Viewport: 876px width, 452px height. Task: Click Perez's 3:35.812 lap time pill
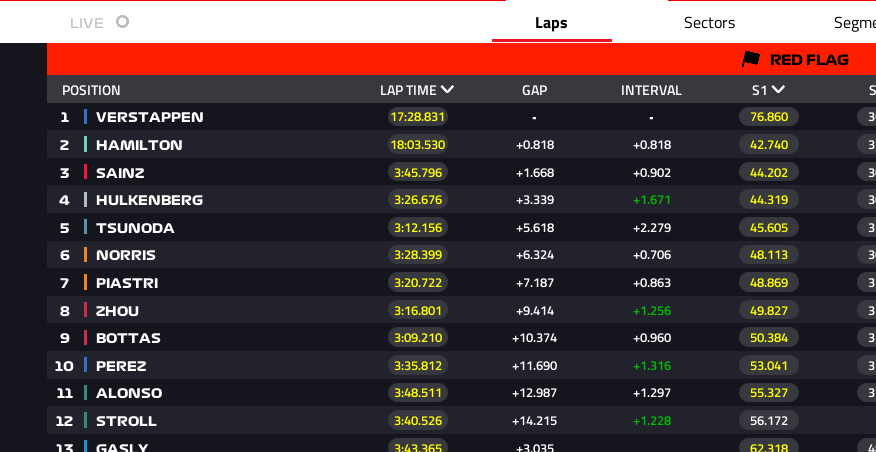click(418, 365)
